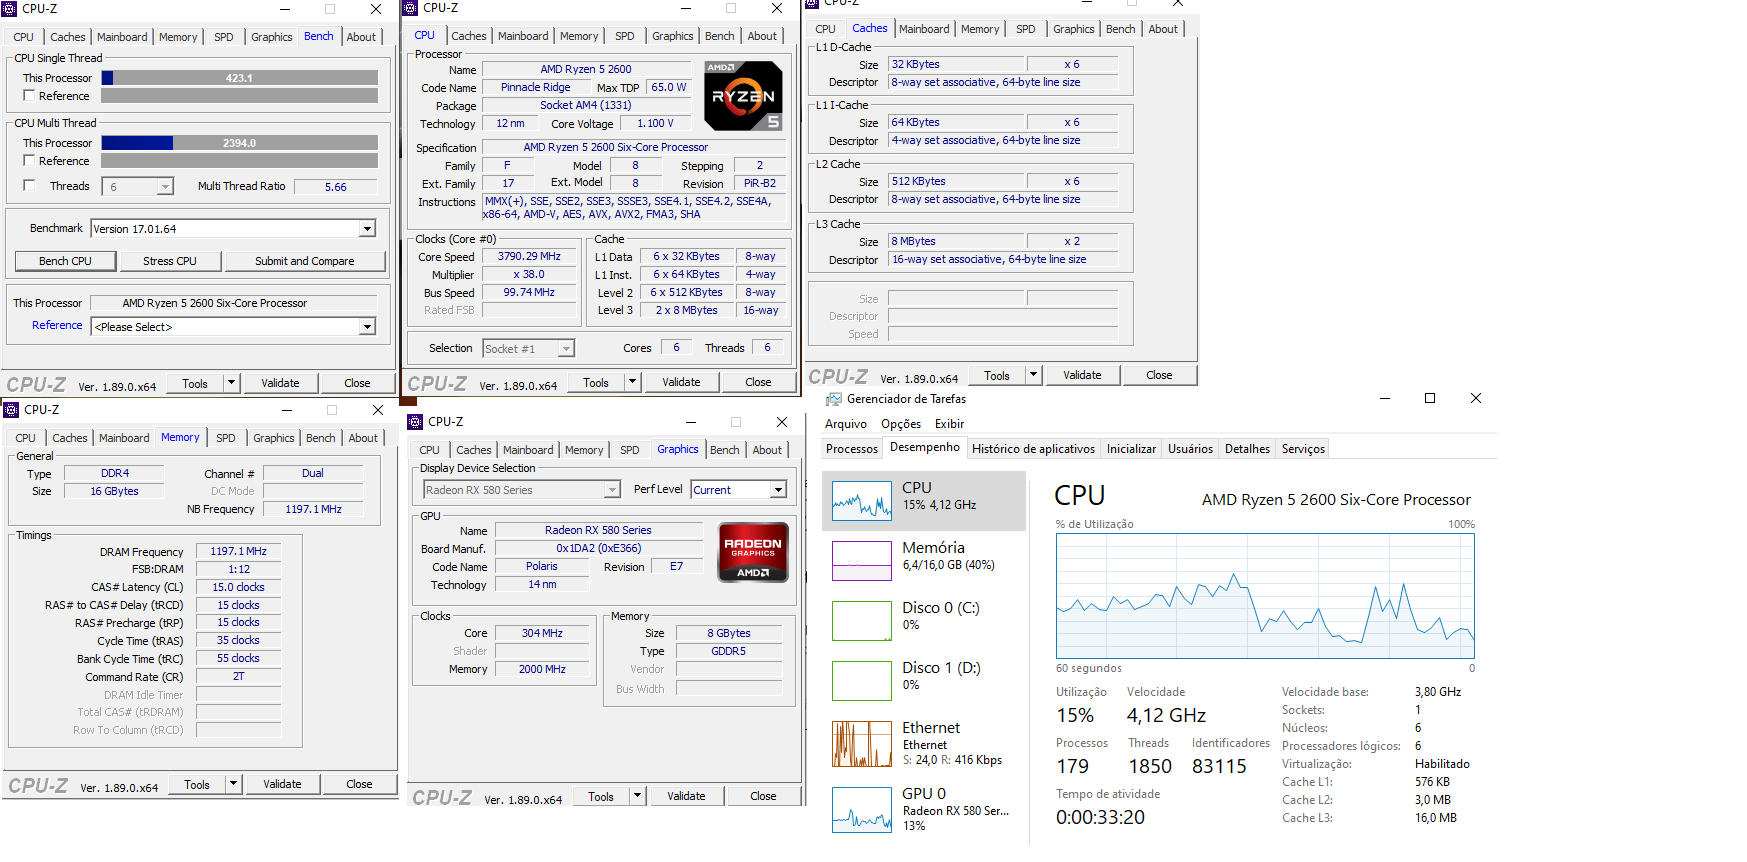Click the Core Speed value 3790.29 MHz

pyautogui.click(x=530, y=256)
